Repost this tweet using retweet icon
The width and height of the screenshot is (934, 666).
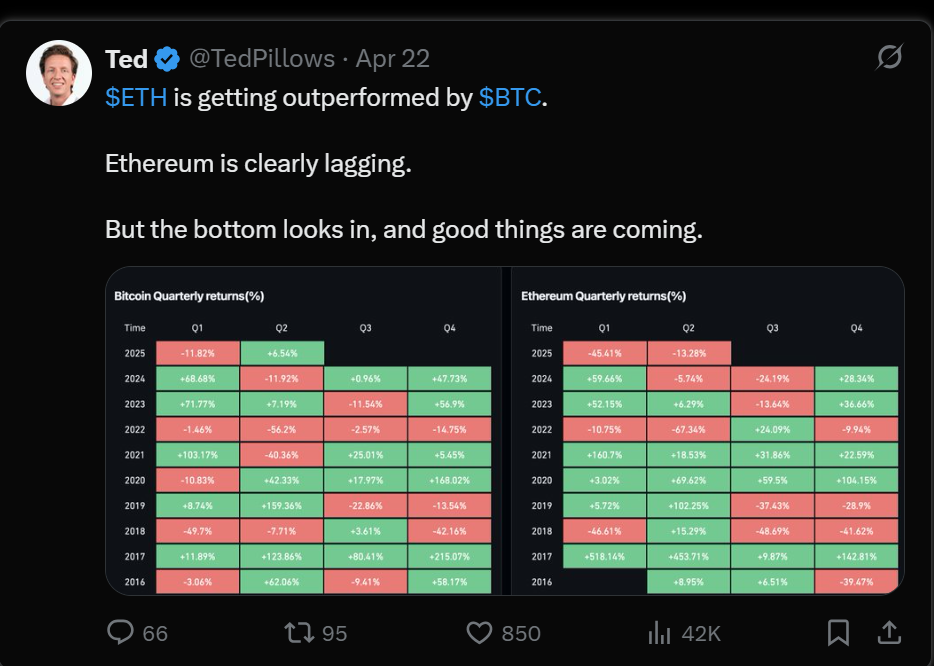298,632
